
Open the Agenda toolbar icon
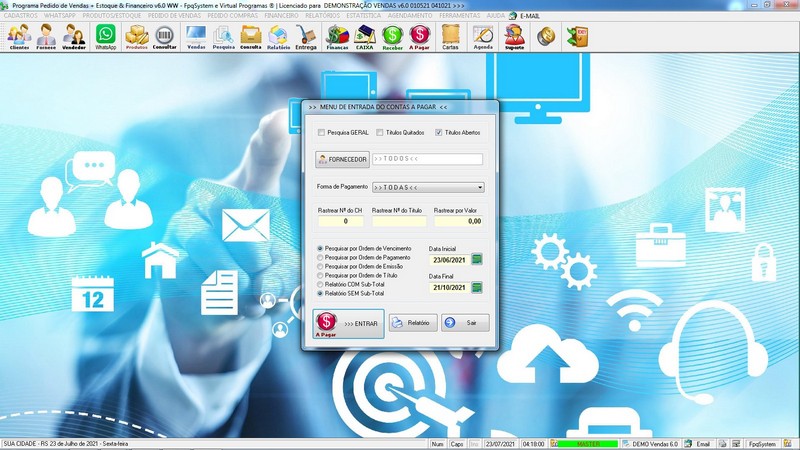point(483,37)
